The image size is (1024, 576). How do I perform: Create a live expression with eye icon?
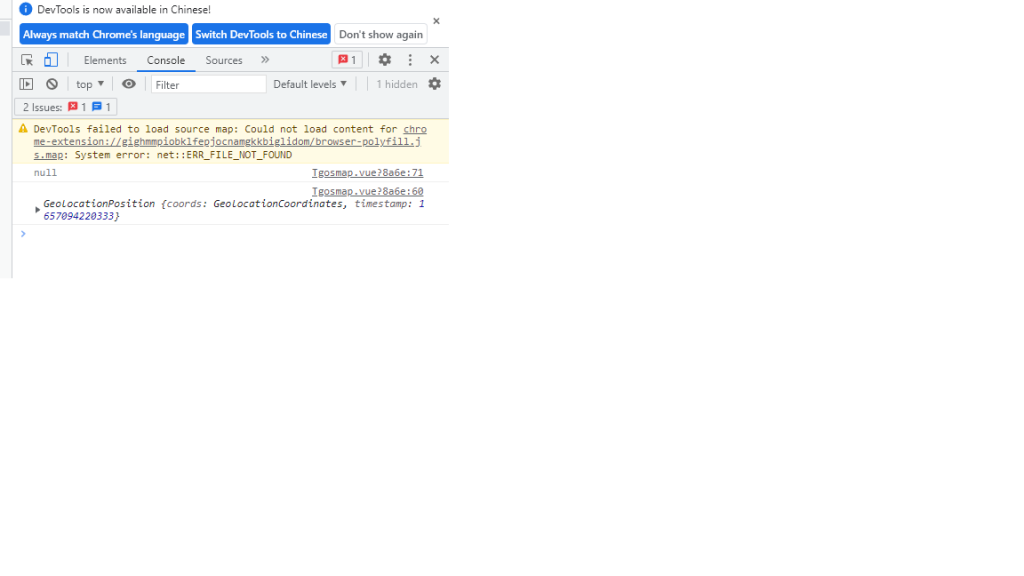(x=129, y=84)
